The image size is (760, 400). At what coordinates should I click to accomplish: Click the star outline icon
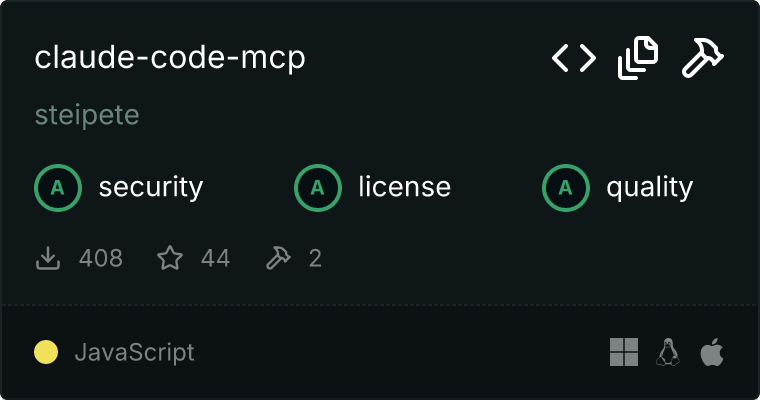point(170,257)
